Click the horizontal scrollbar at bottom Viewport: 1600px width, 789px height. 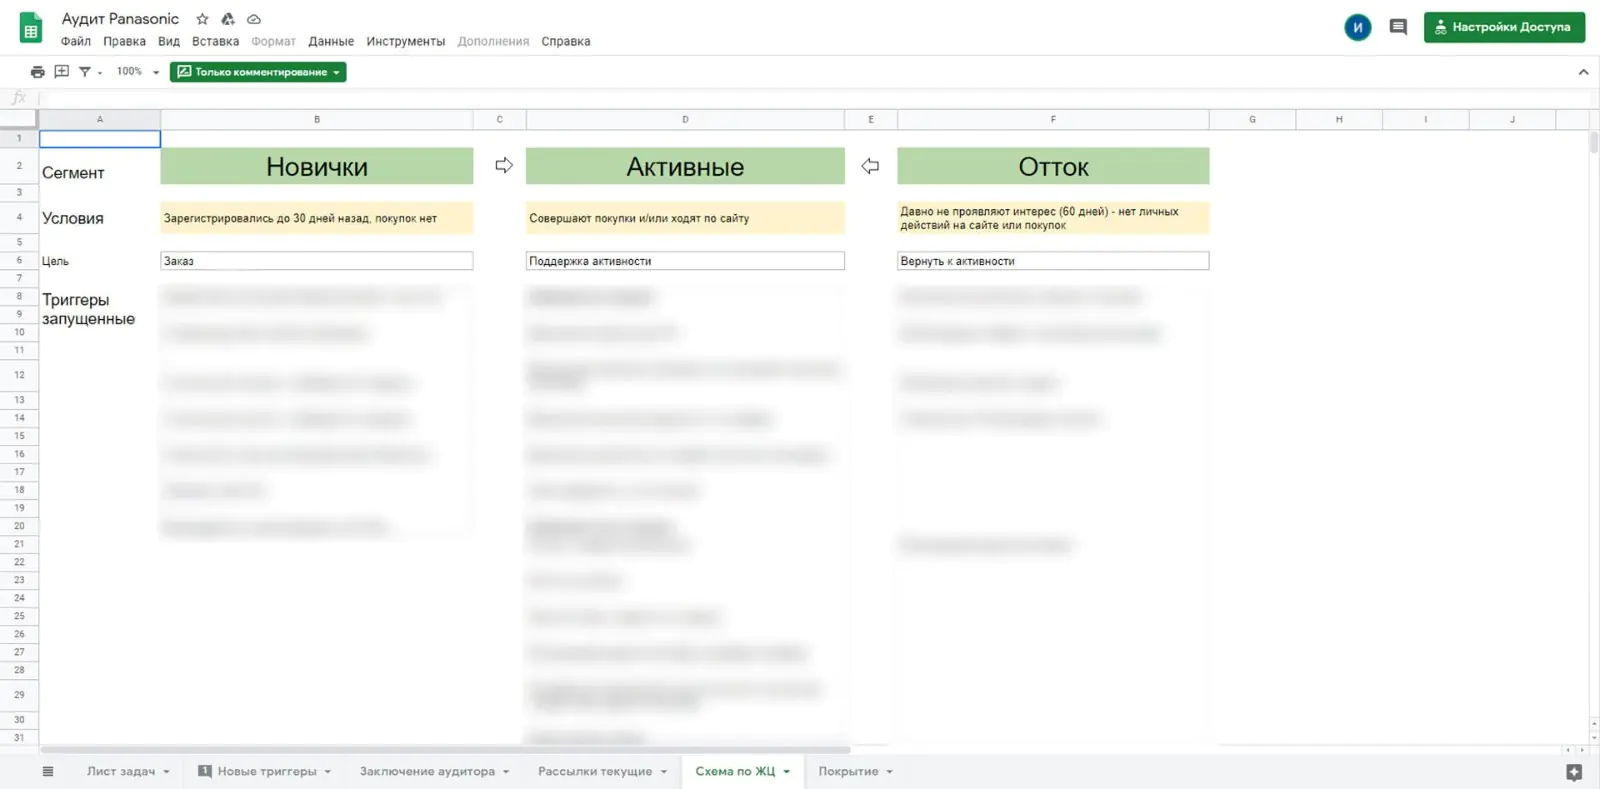point(445,749)
